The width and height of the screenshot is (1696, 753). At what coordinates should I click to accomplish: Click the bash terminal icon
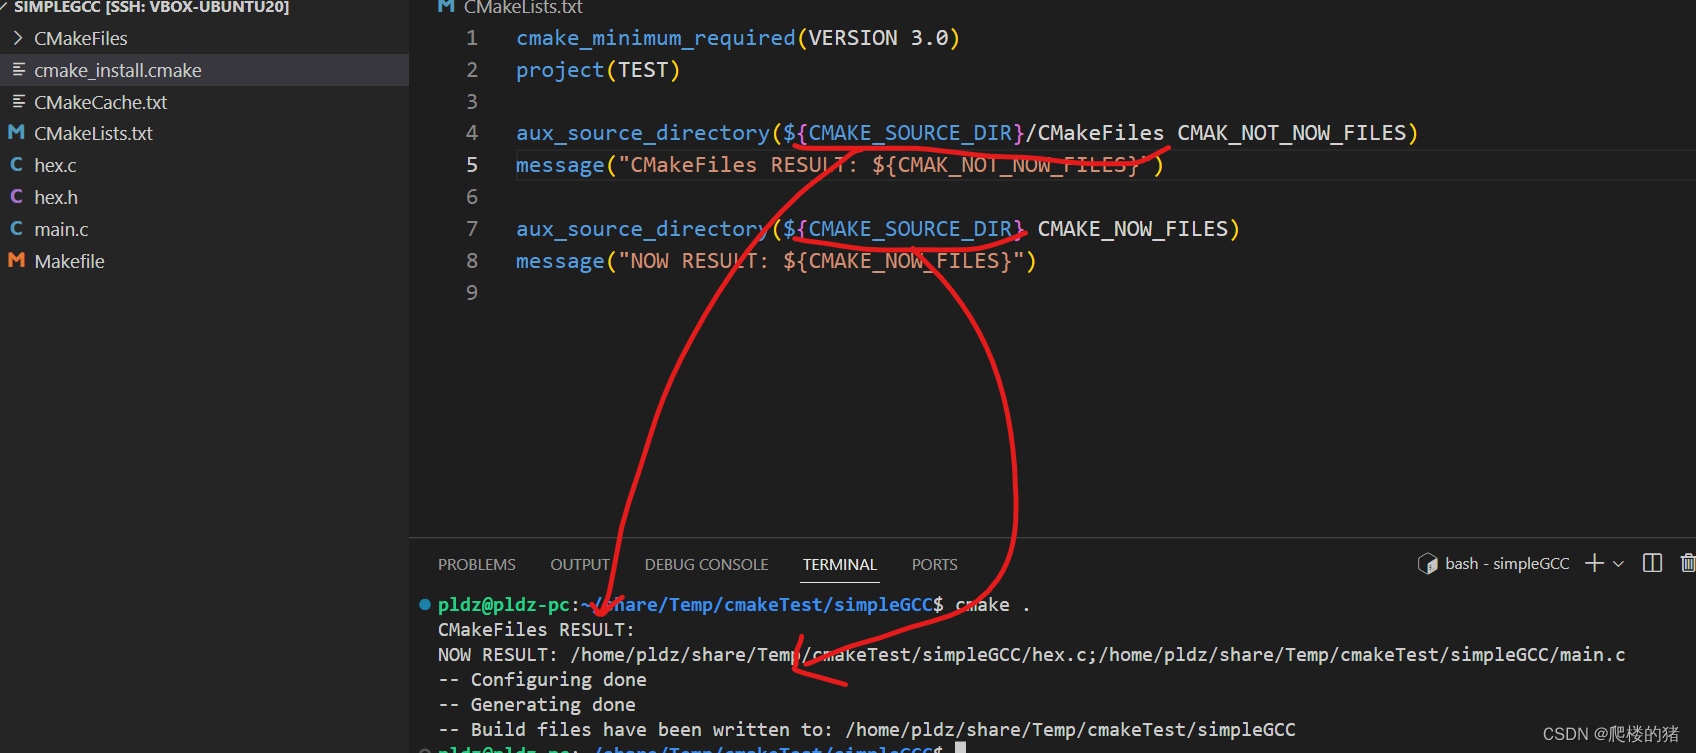(1427, 564)
